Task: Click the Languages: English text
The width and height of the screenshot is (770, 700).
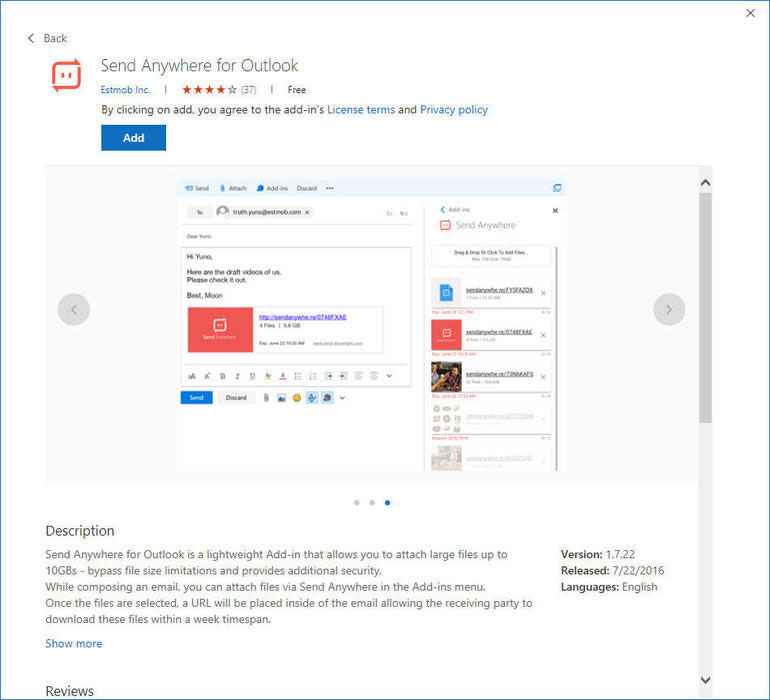Action: 609,587
